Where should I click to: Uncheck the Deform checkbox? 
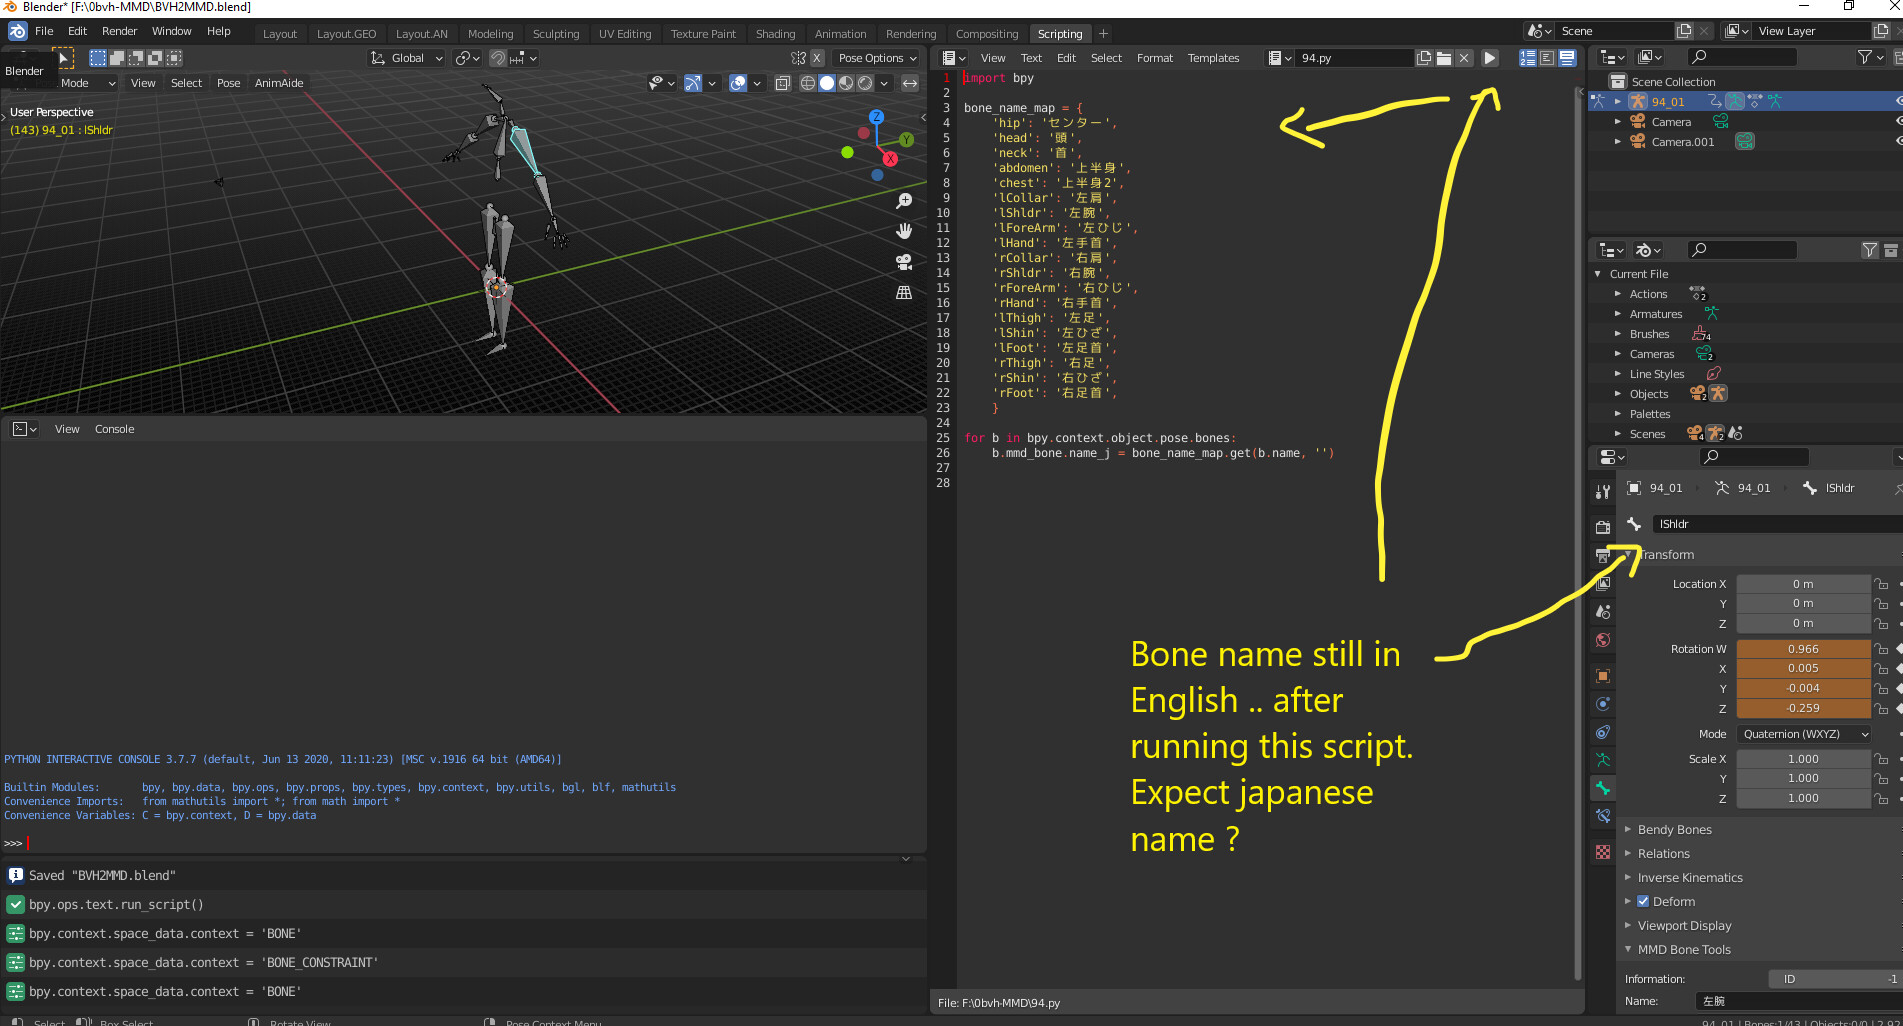[1643, 901]
